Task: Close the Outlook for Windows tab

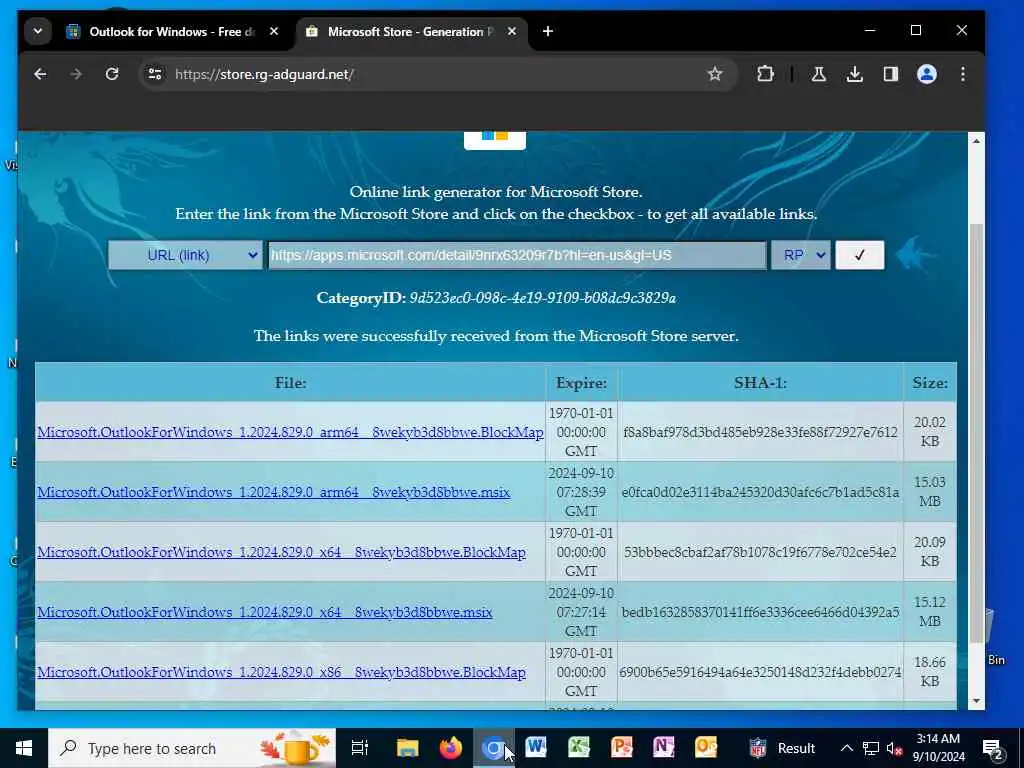Action: point(274,31)
